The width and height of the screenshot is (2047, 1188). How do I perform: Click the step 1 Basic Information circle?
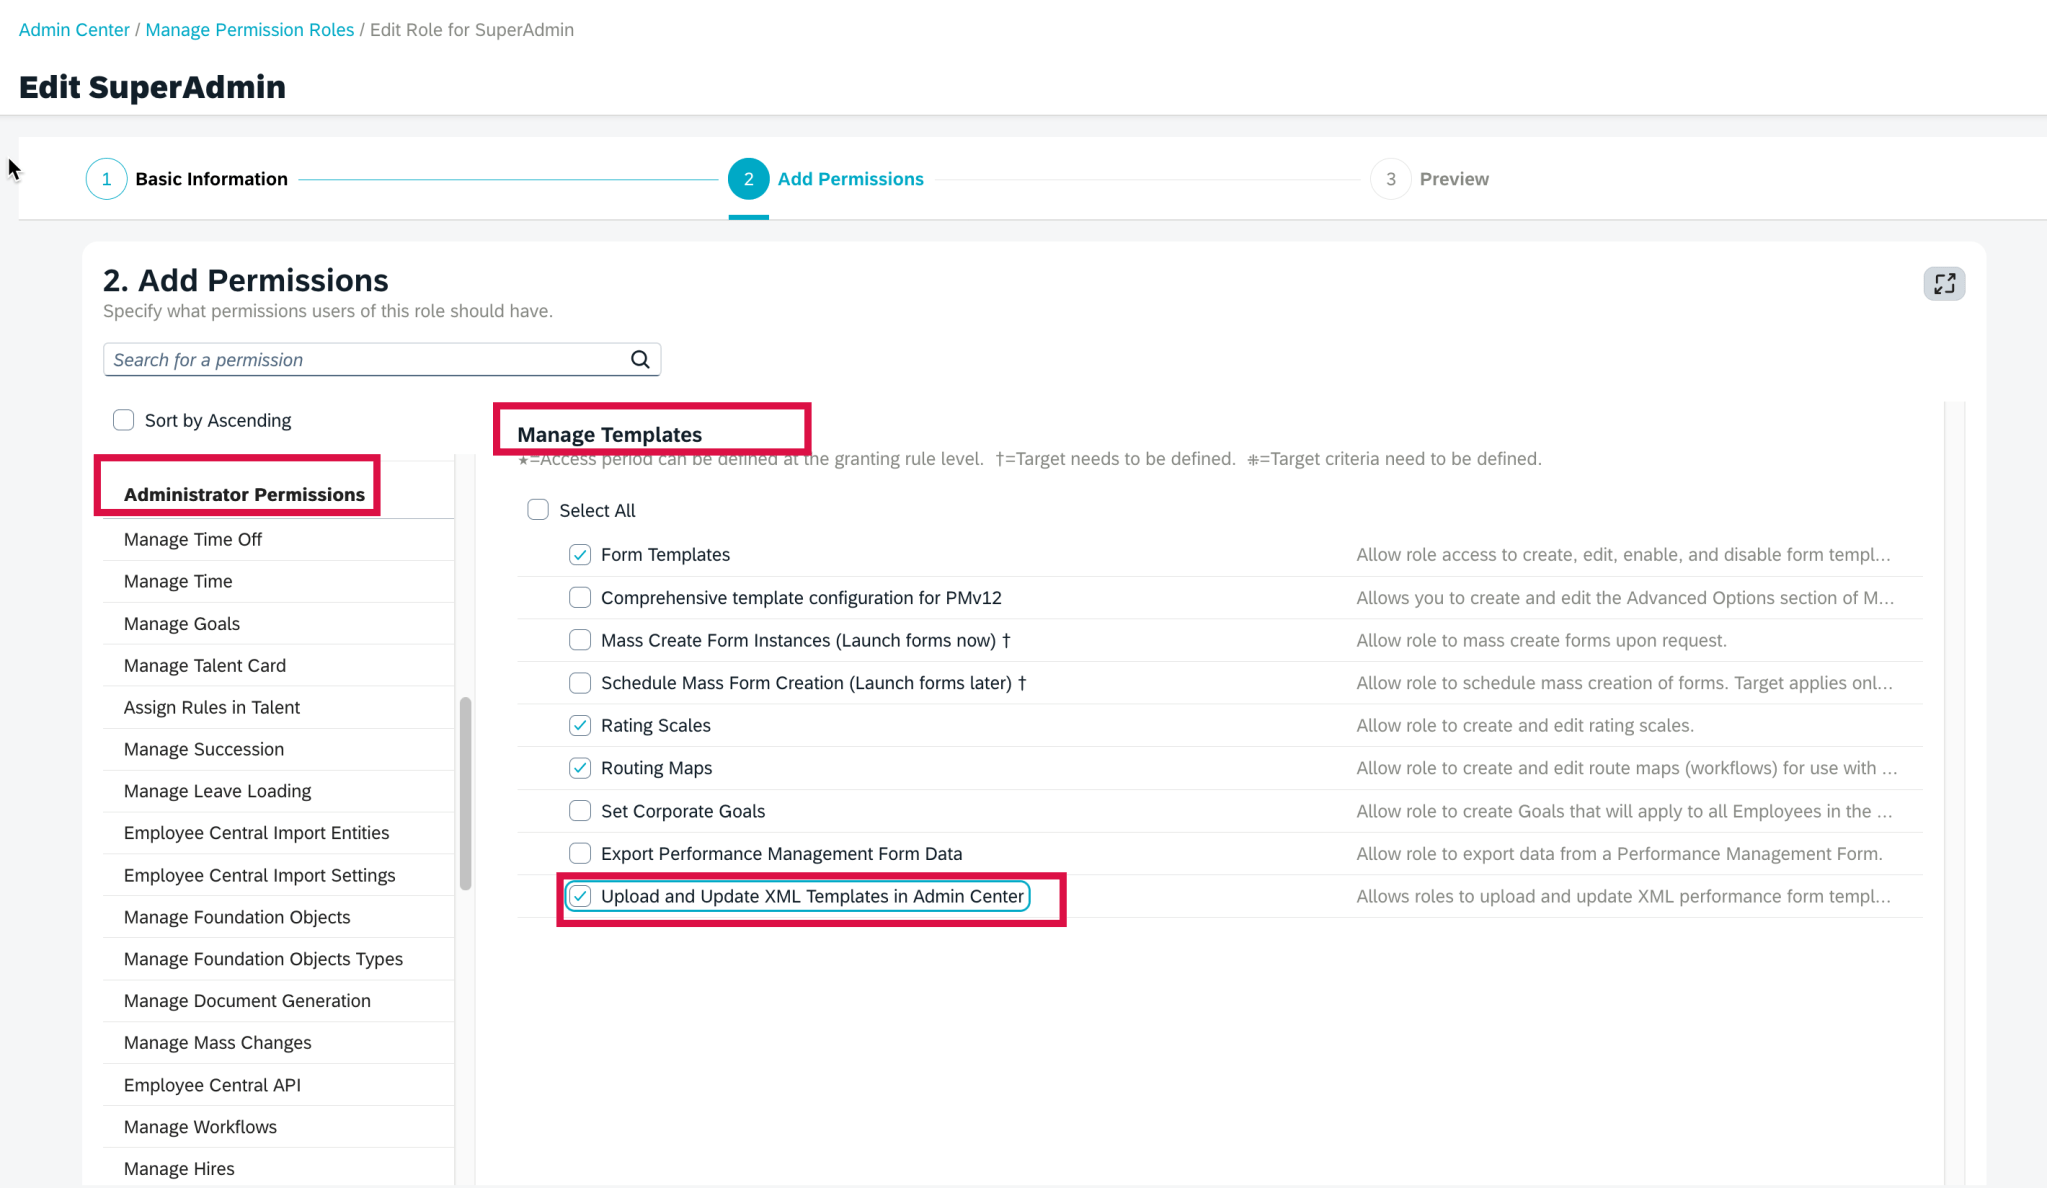[106, 178]
